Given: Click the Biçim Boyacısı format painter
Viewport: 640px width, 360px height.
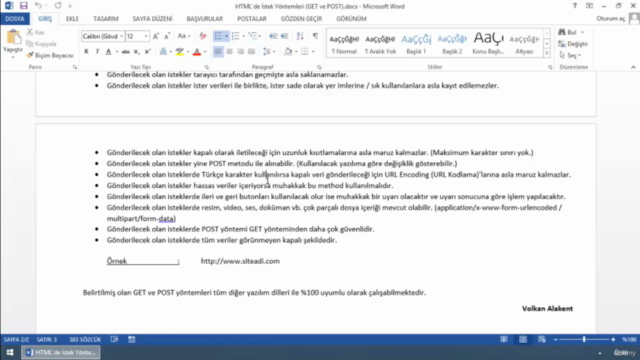Looking at the screenshot, I should (x=50, y=55).
